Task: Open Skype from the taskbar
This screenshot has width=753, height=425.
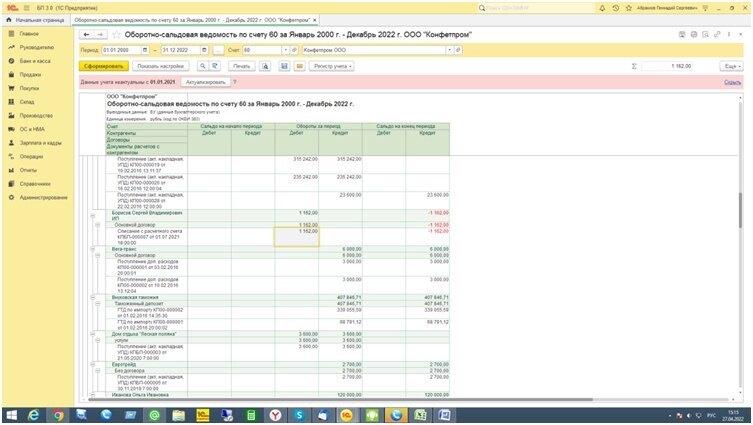Action: pyautogui.click(x=299, y=415)
